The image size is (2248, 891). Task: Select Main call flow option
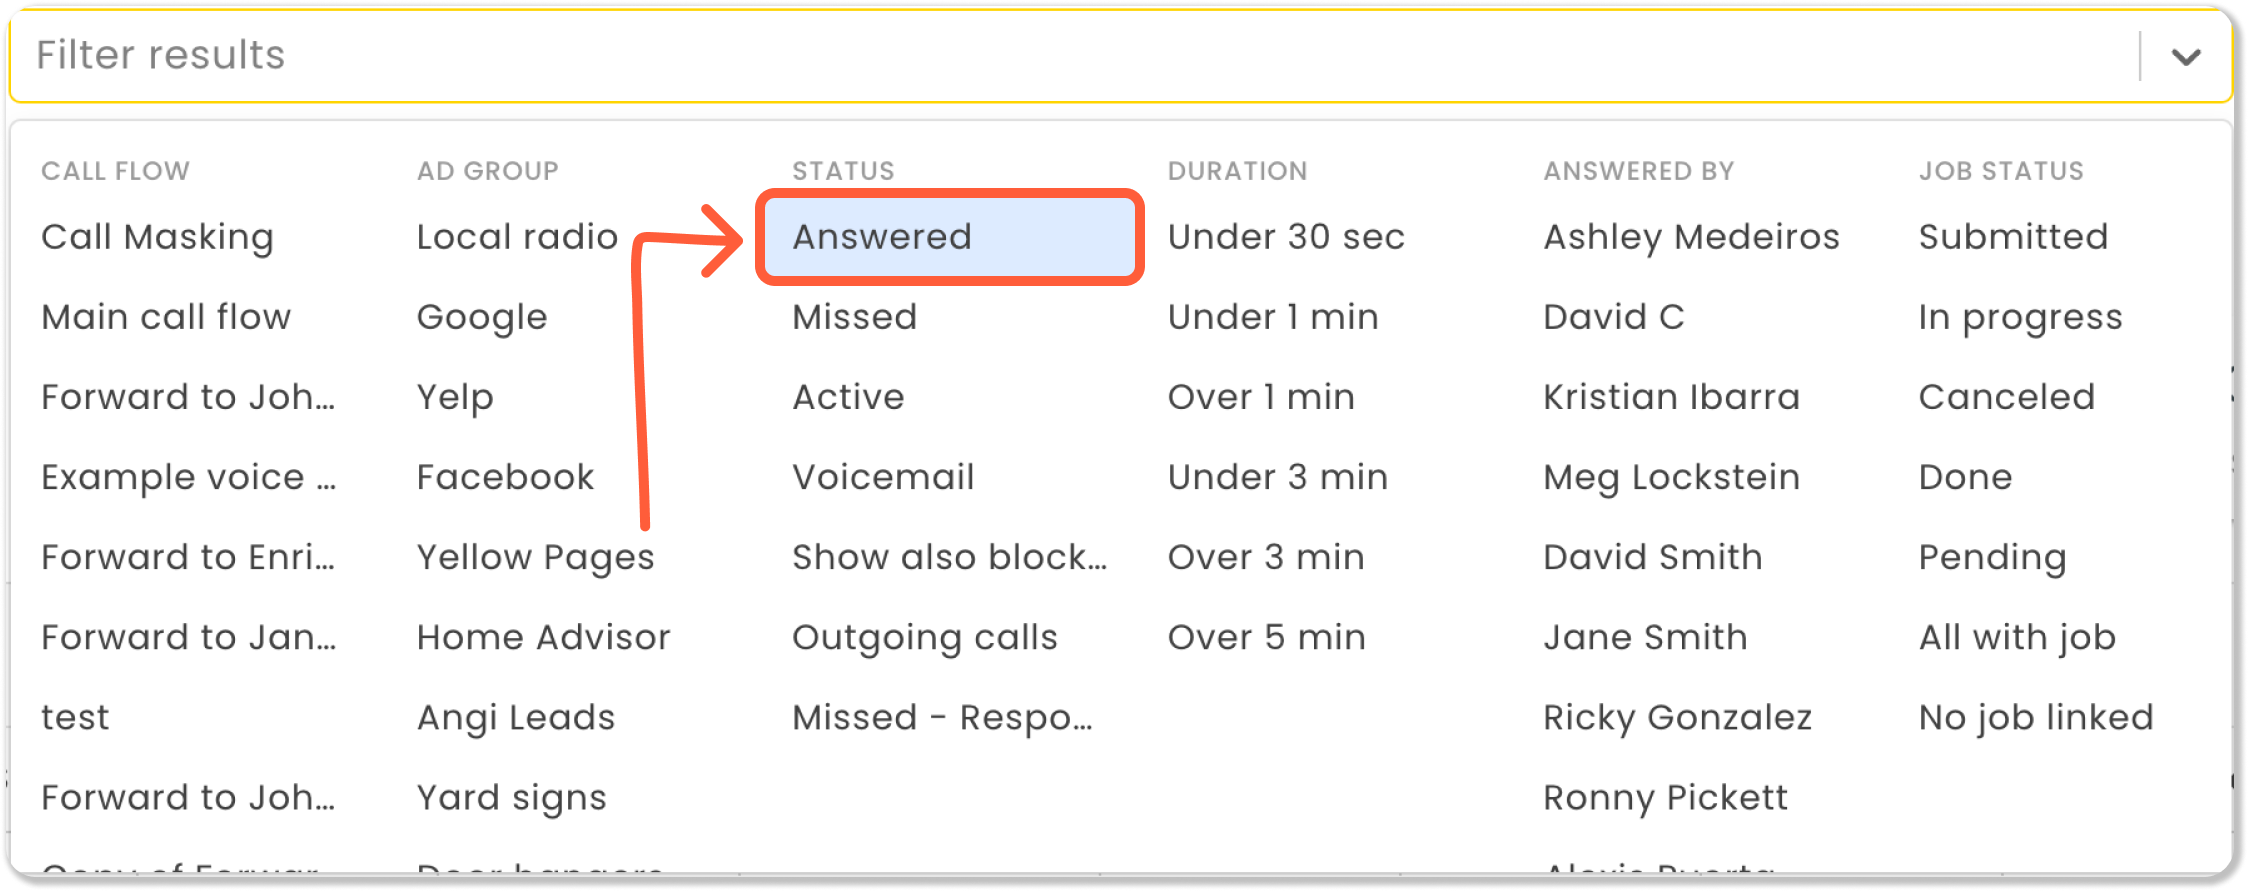click(x=165, y=317)
